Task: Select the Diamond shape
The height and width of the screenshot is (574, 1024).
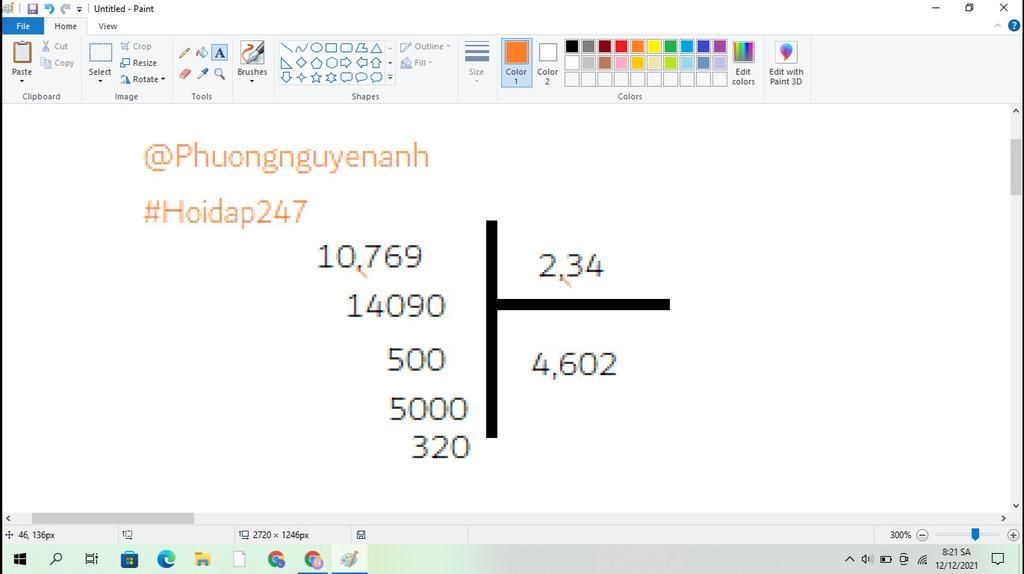Action: [301, 63]
